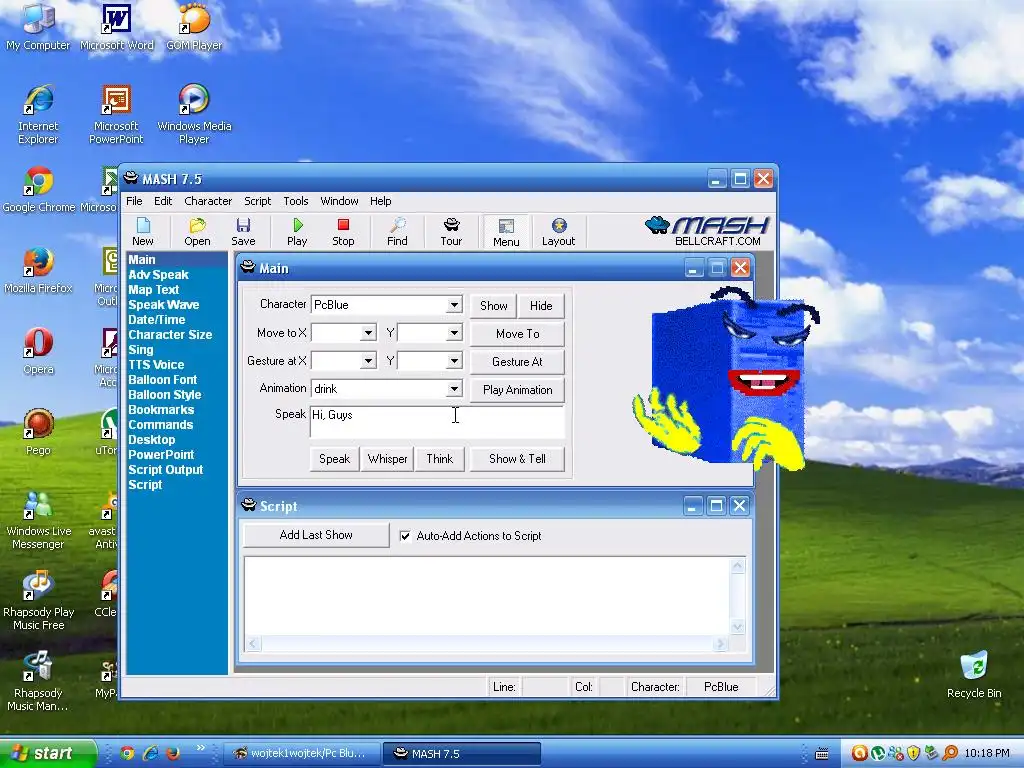1024x768 pixels.
Task: Select the Windows Media Player desktop icon
Action: coord(194,114)
